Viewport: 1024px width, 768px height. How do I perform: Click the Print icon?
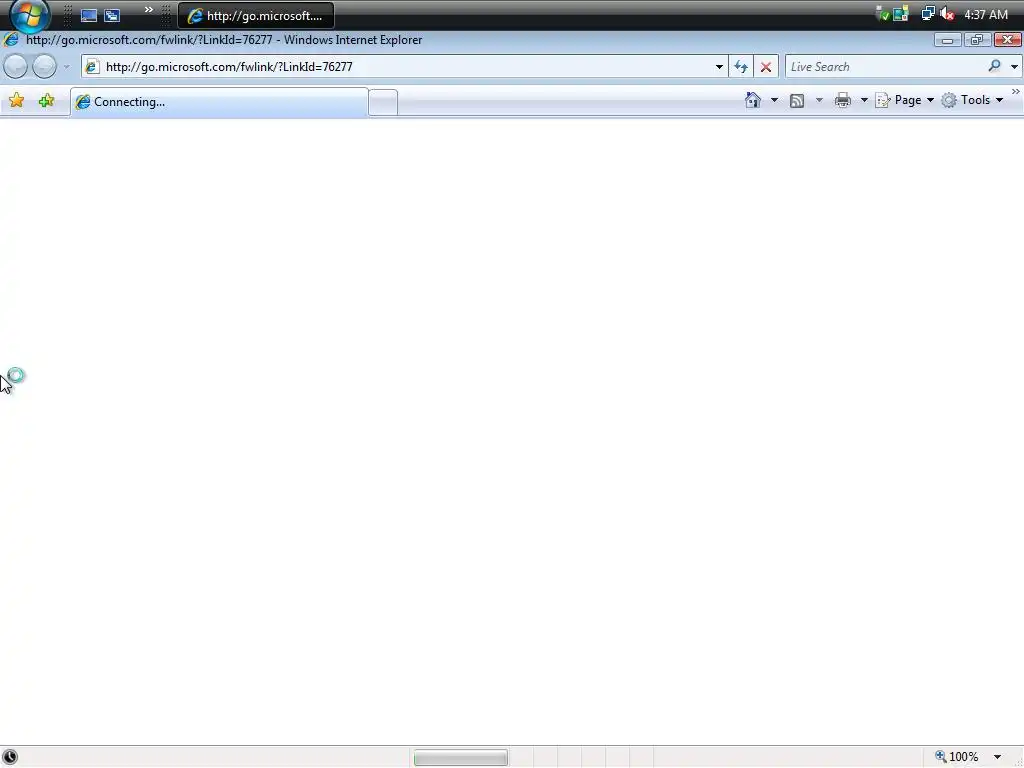[843, 100]
